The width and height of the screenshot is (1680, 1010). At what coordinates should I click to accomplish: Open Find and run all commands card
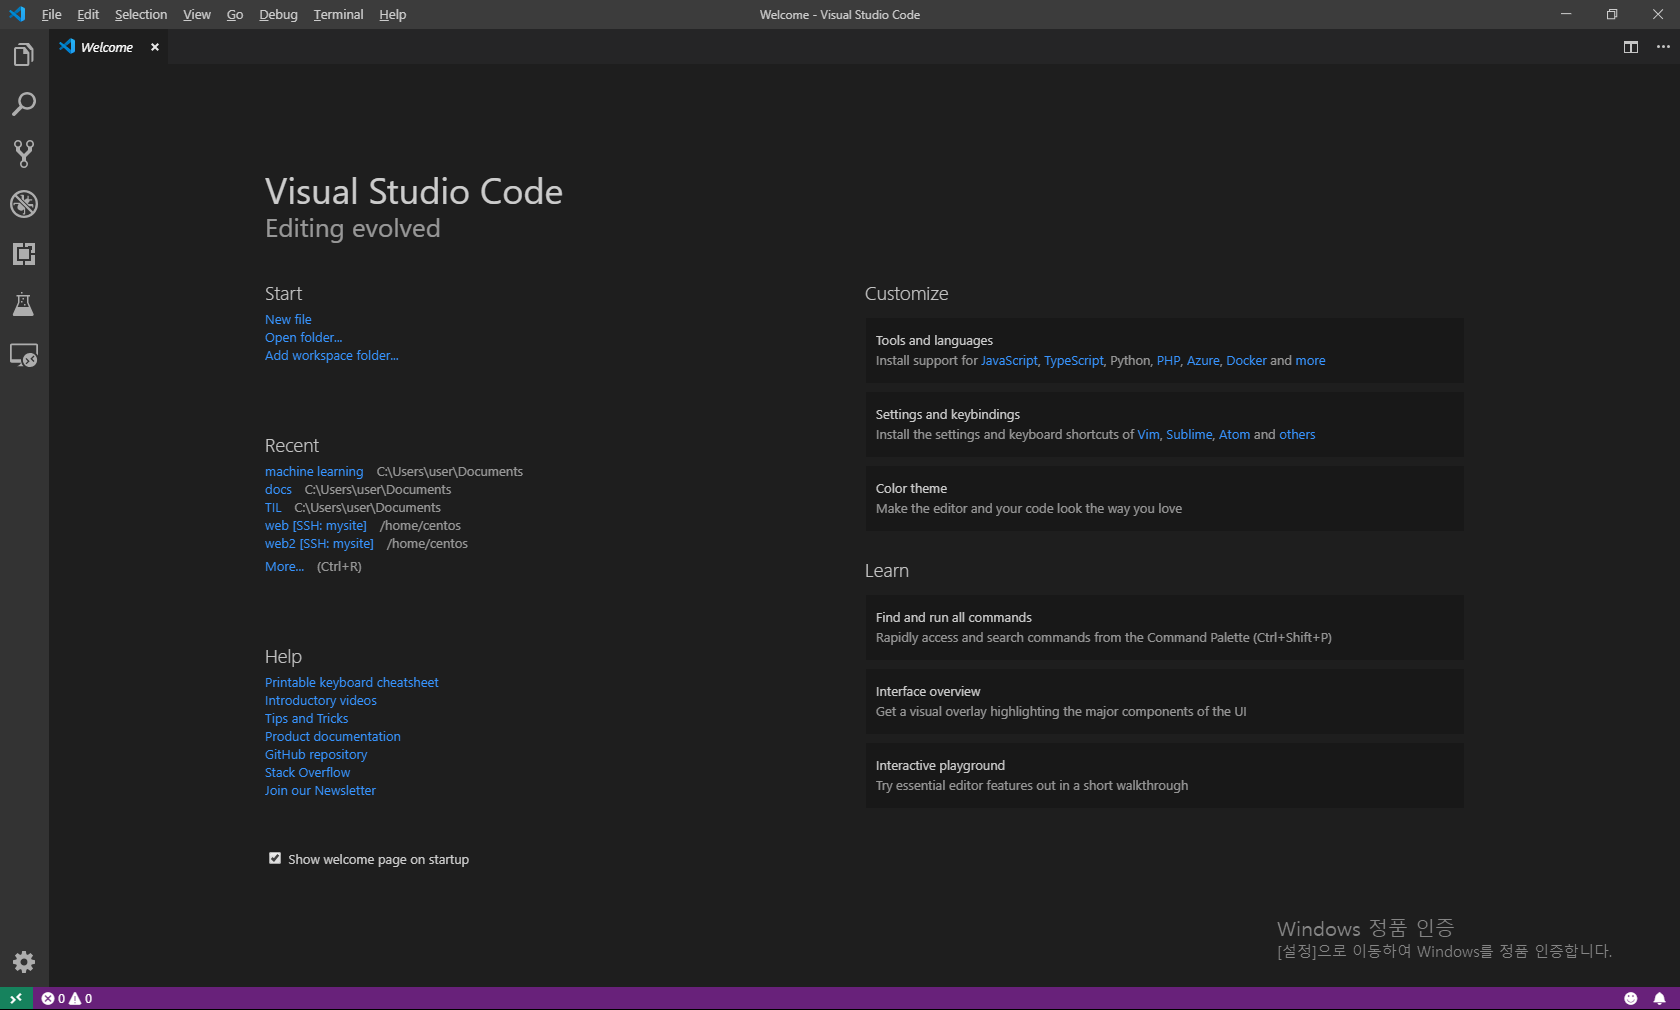[x=1164, y=627]
